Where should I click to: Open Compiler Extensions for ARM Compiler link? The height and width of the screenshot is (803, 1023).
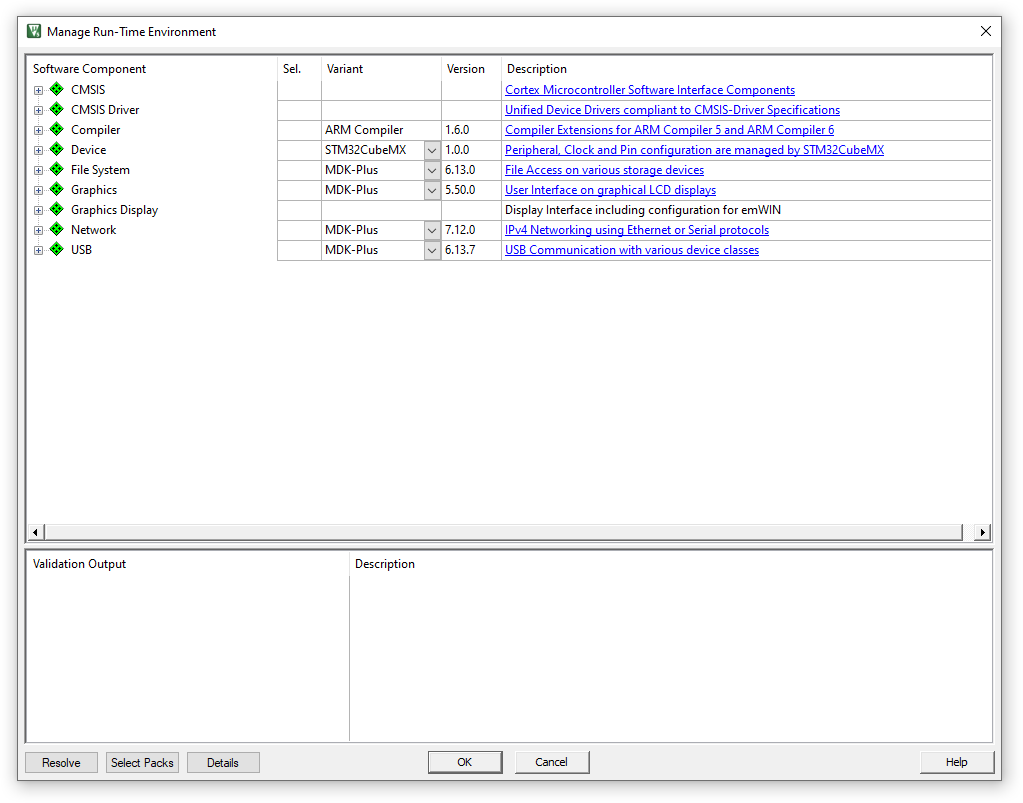point(669,130)
